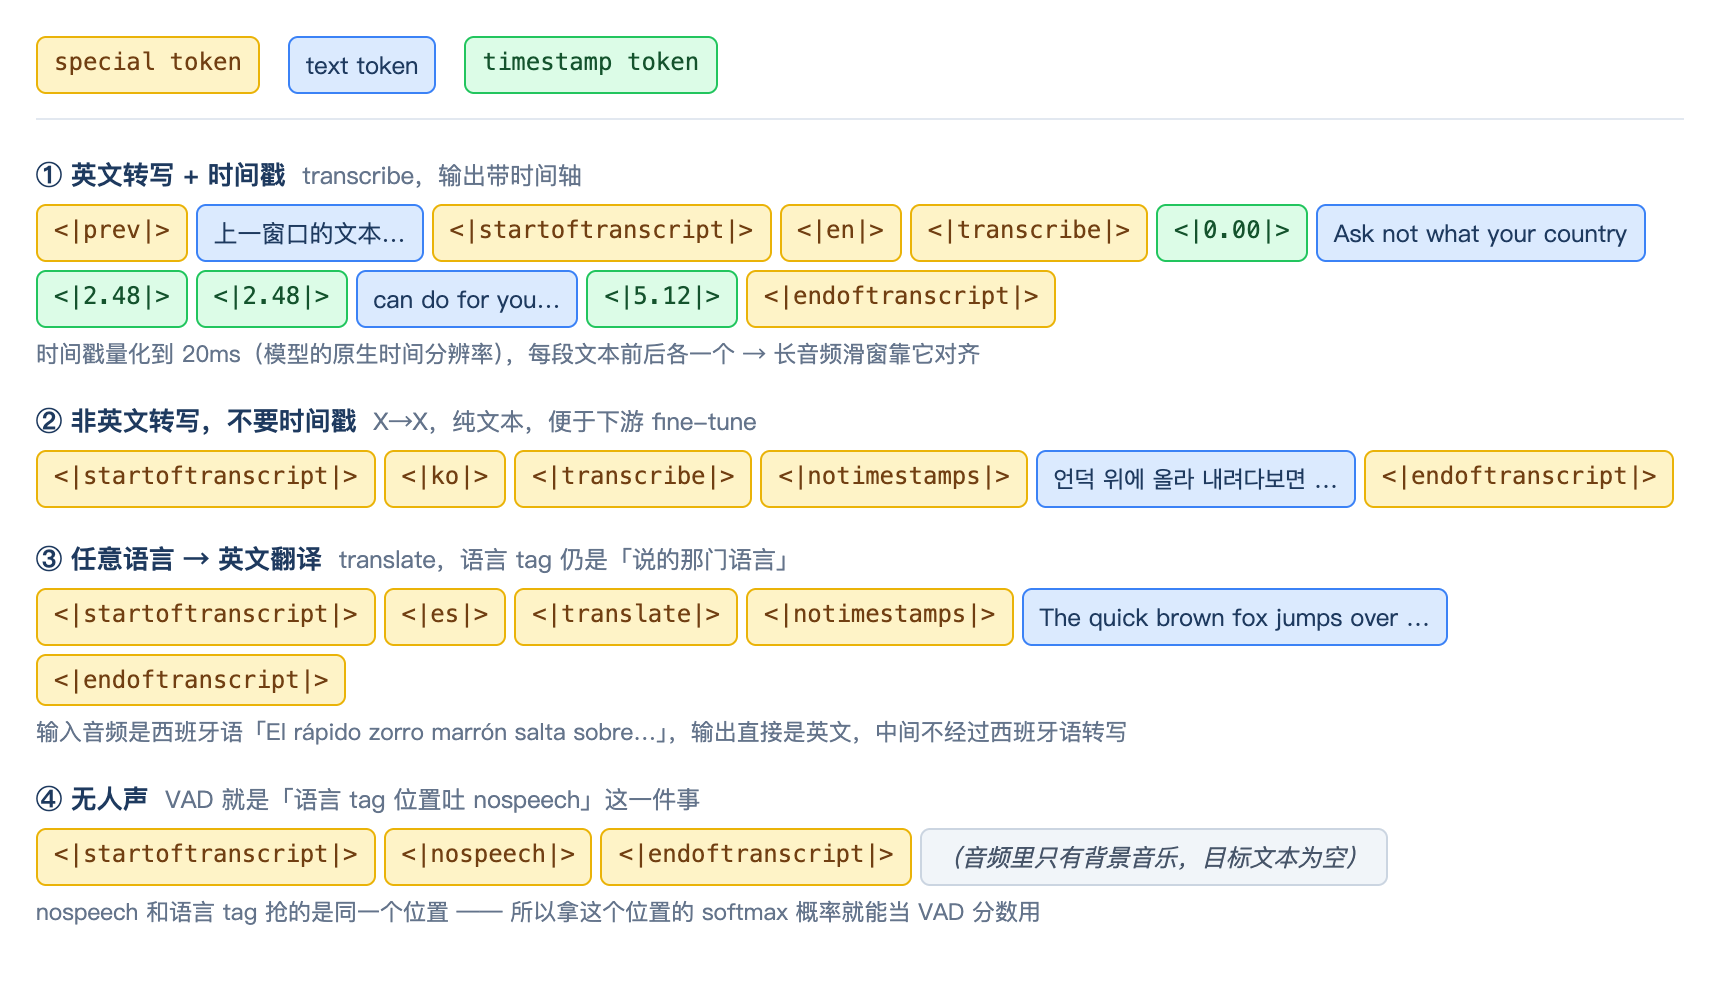This screenshot has width=1720, height=996.
Task: Click <|notimestamps|> chip after <|translate|>
Action: (880, 617)
